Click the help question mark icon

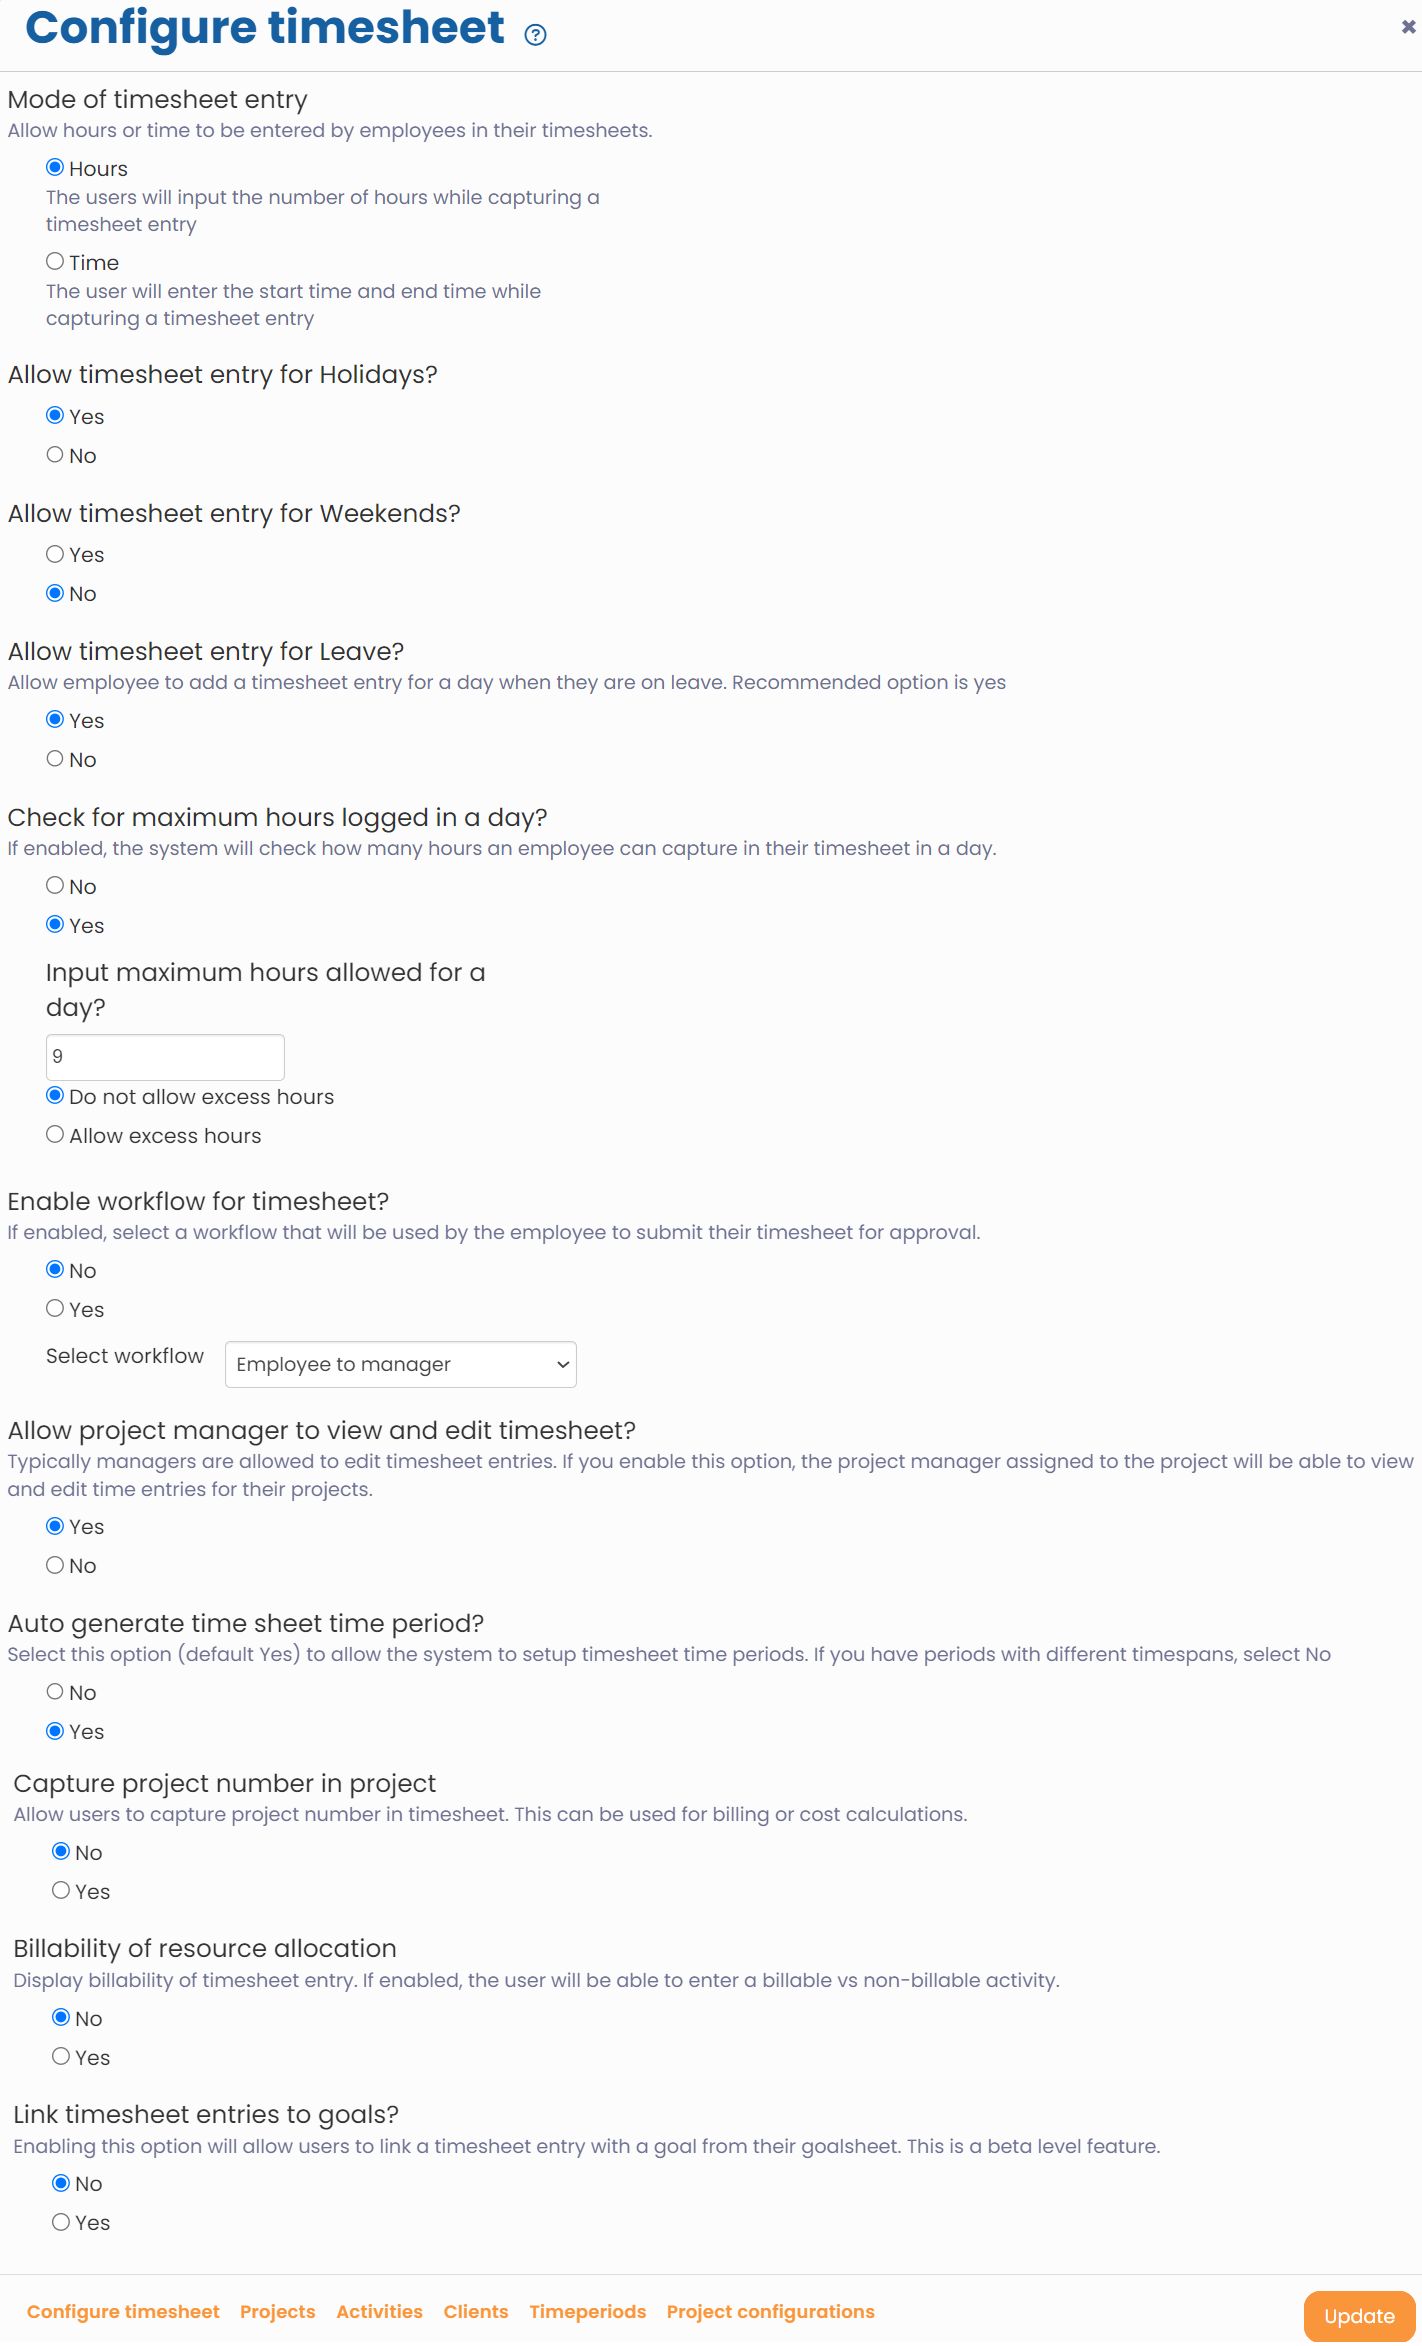[535, 35]
